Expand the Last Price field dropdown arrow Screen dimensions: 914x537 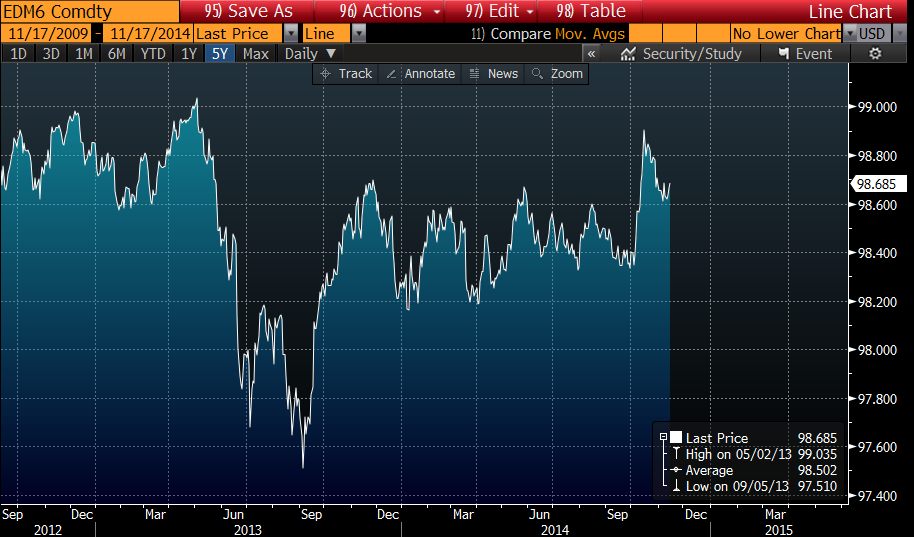tap(291, 34)
